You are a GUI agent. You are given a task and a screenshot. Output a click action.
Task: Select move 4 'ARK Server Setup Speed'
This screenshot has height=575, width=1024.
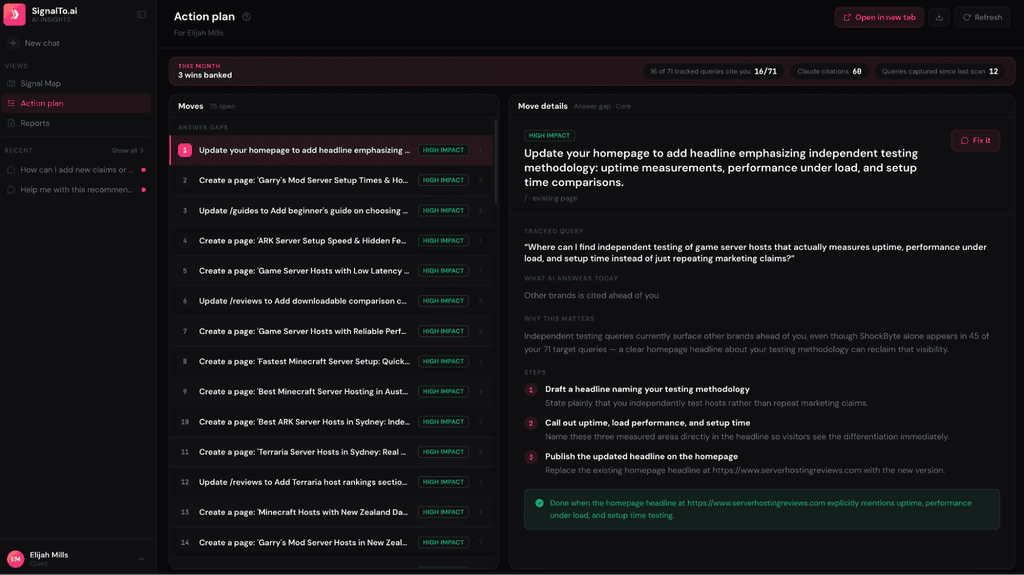point(332,240)
